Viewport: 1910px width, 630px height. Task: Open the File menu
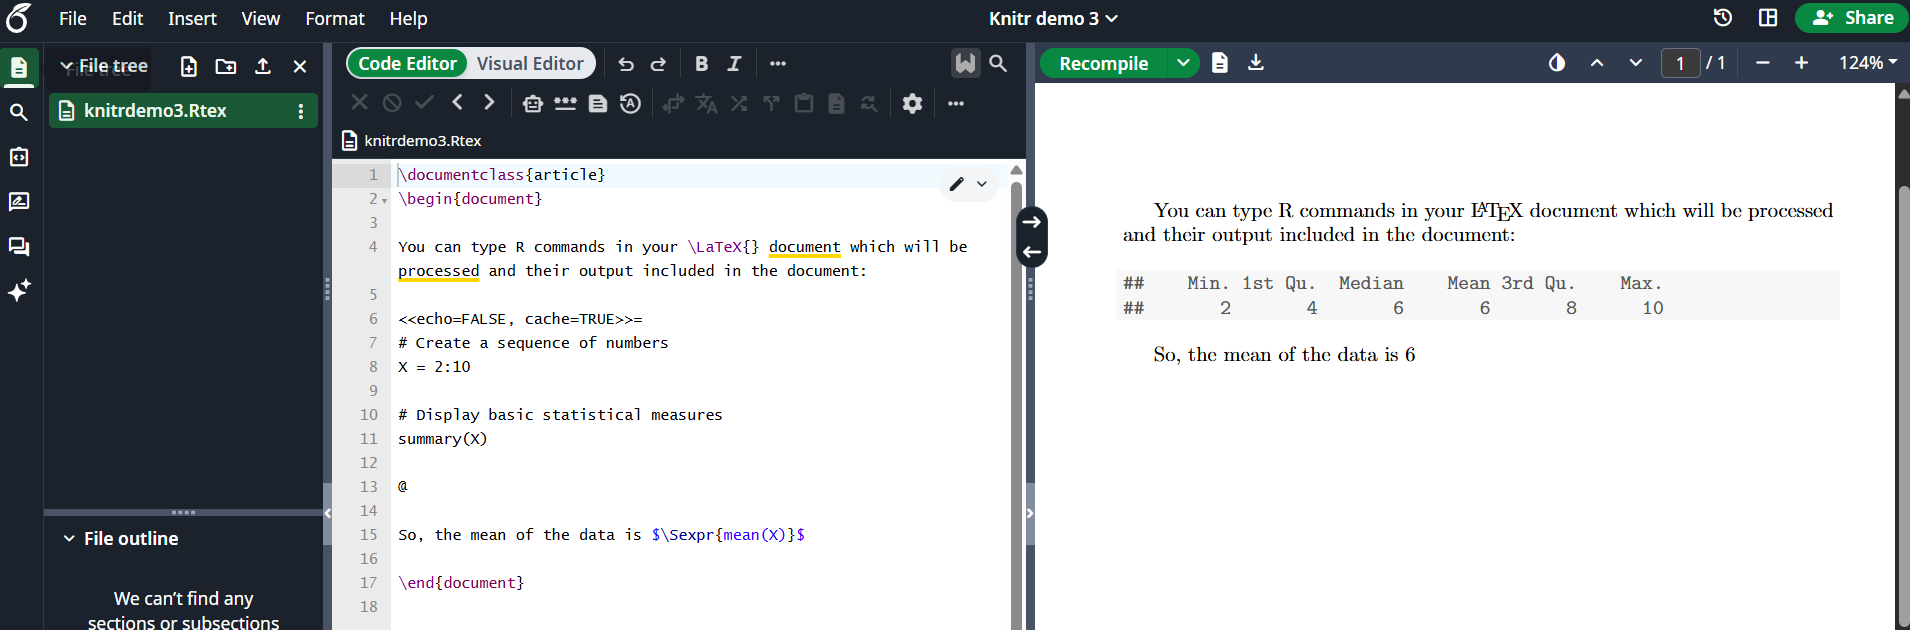coord(73,18)
